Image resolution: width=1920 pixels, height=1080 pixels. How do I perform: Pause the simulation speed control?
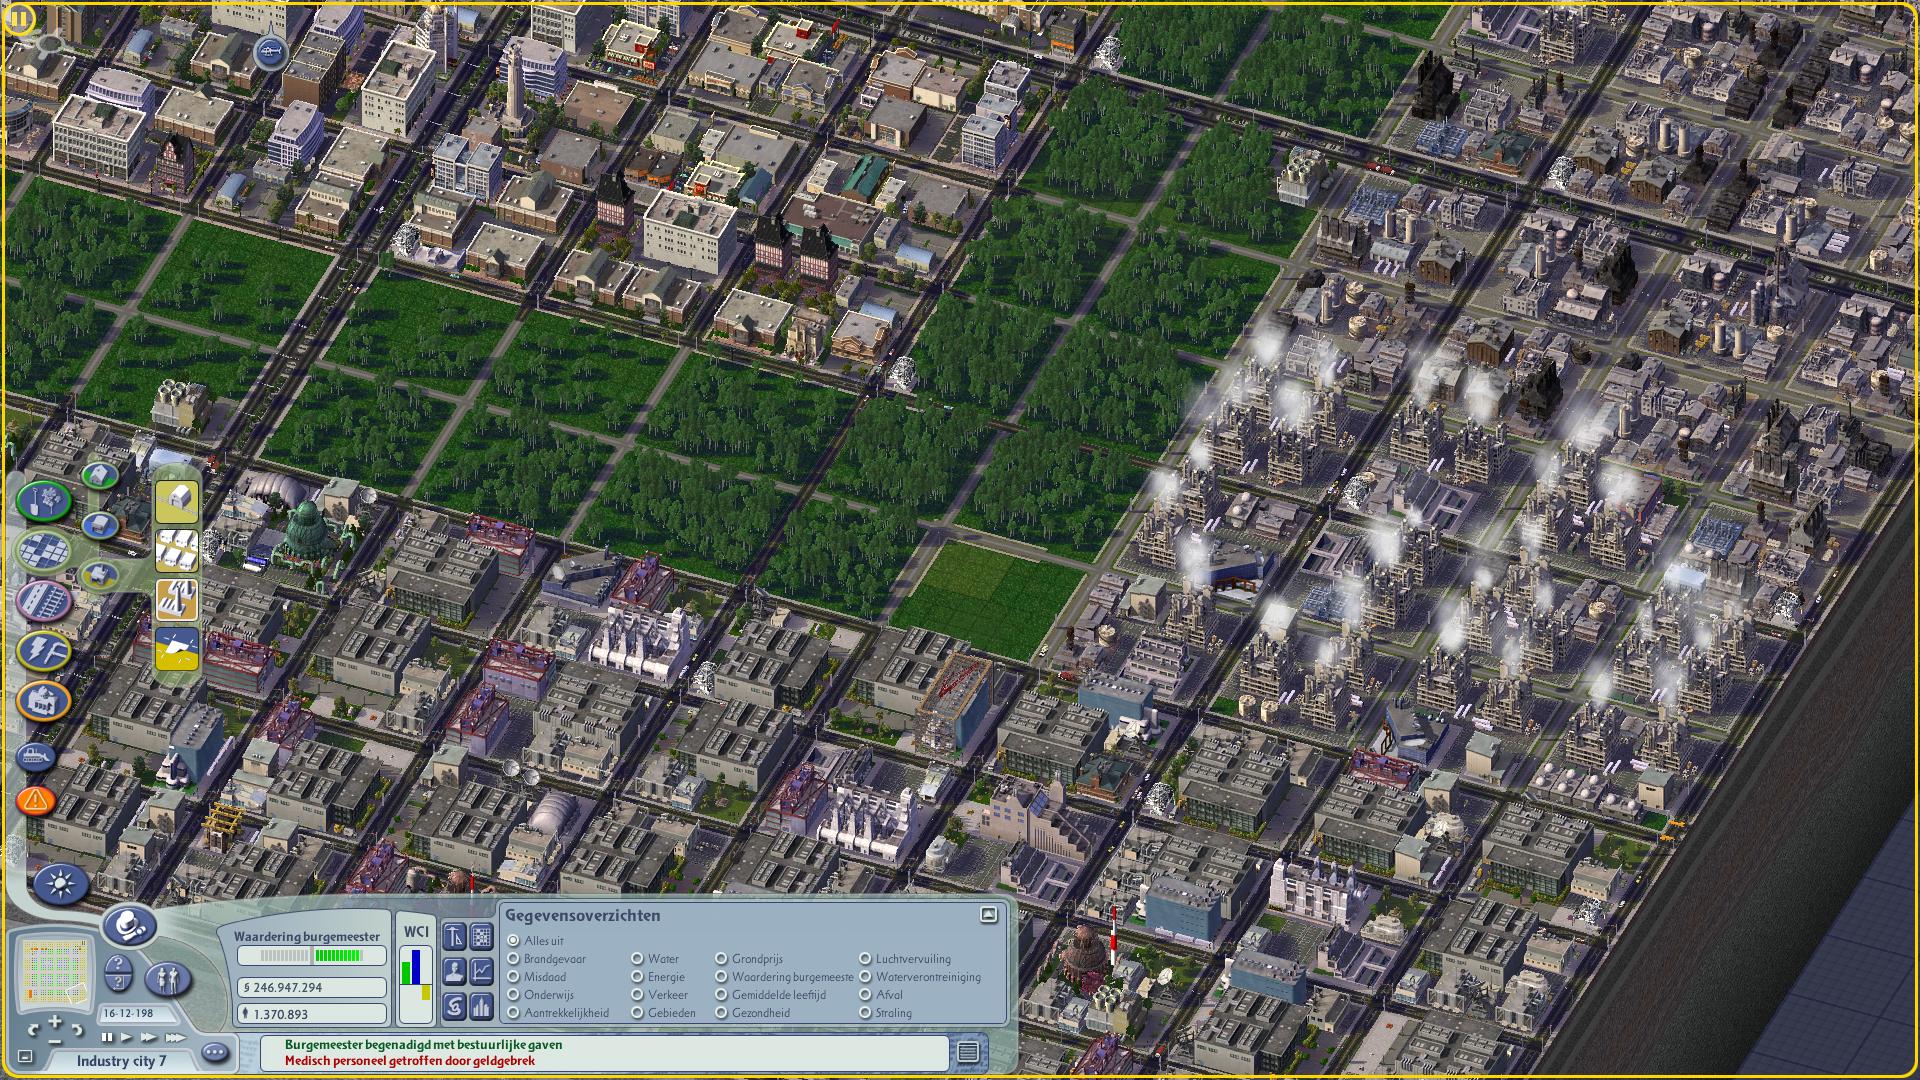[x=107, y=1037]
